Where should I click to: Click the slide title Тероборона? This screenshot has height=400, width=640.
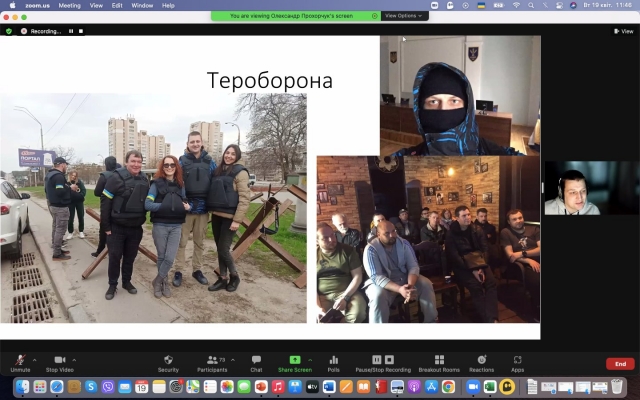(270, 80)
